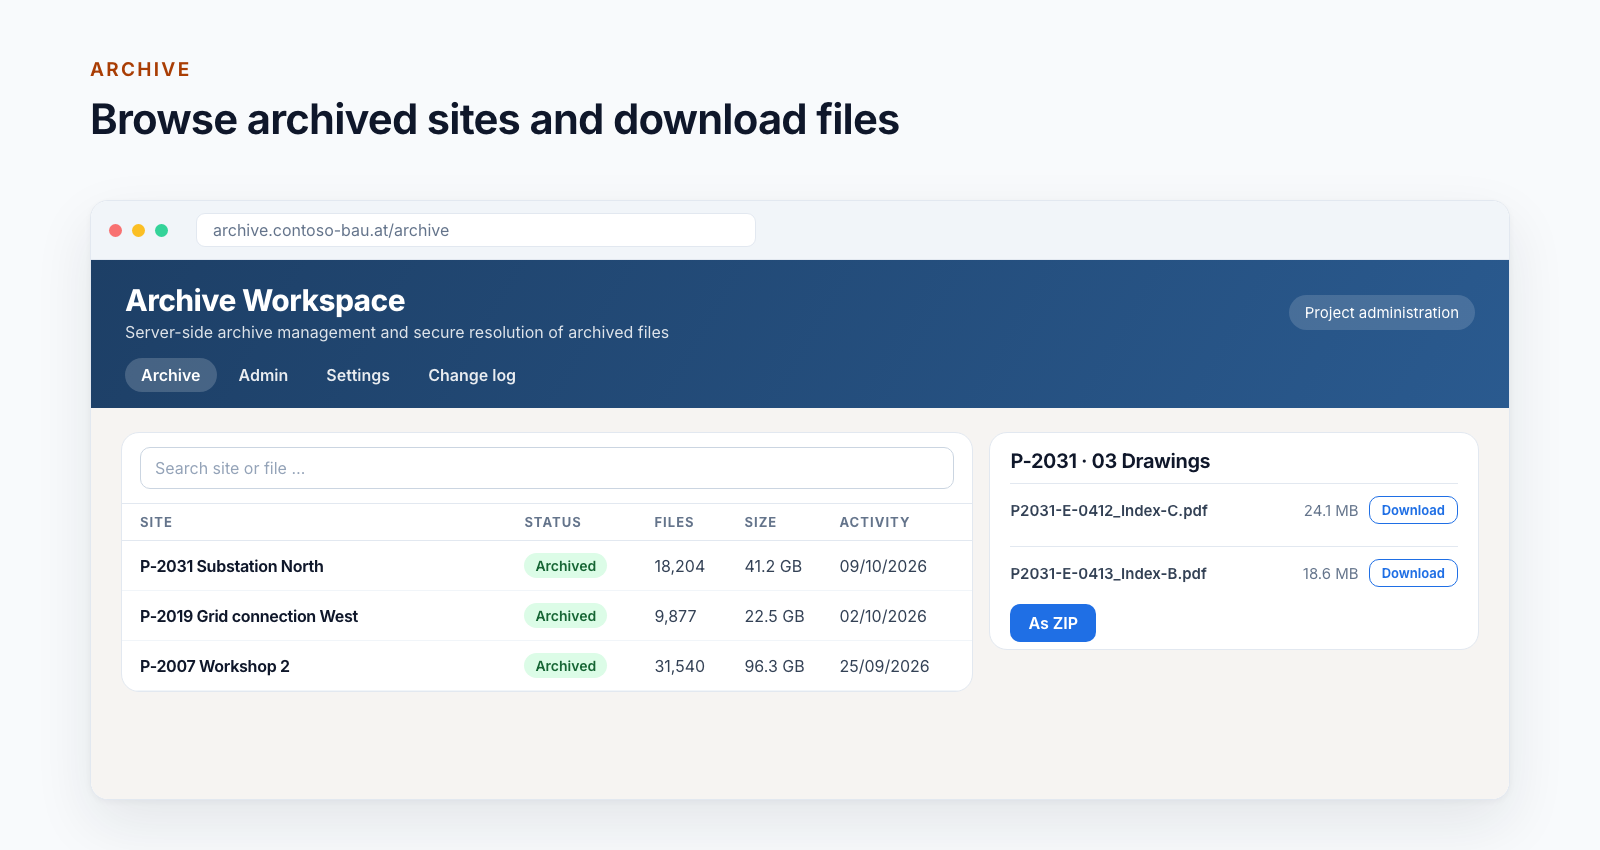This screenshot has height=850, width=1600.
Task: Focus the Search site or file field
Action: pyautogui.click(x=547, y=468)
